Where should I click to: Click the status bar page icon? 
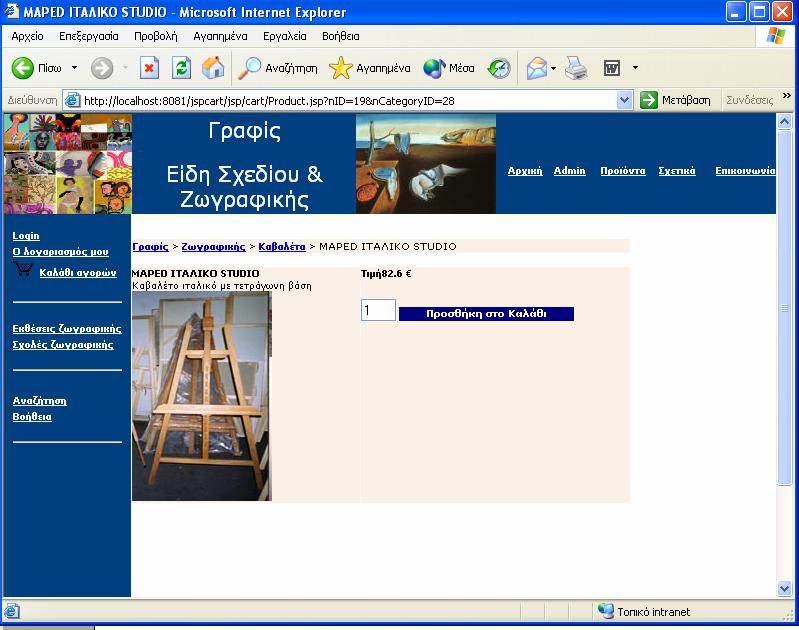coord(12,611)
